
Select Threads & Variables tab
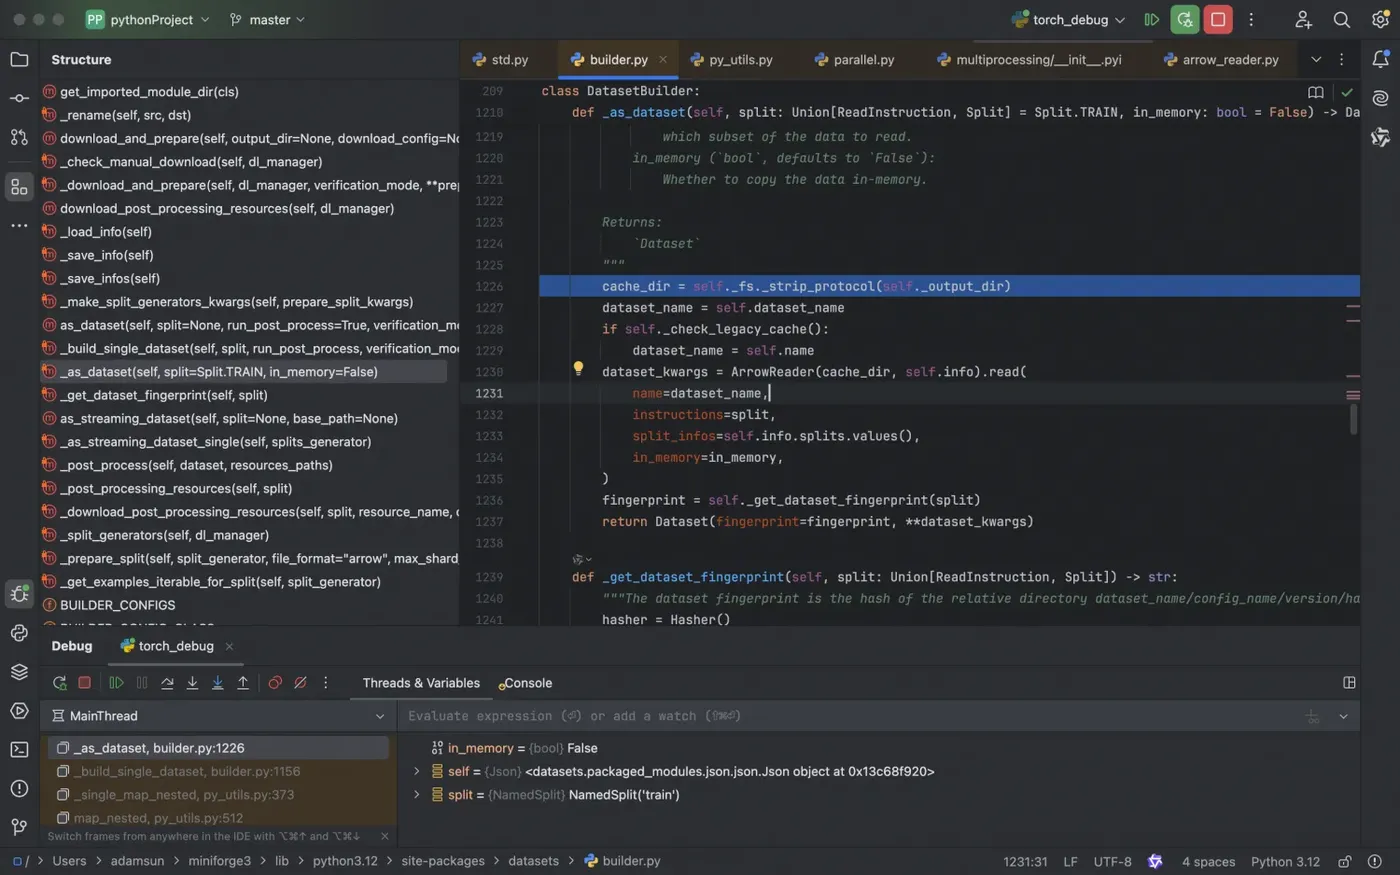(x=421, y=683)
